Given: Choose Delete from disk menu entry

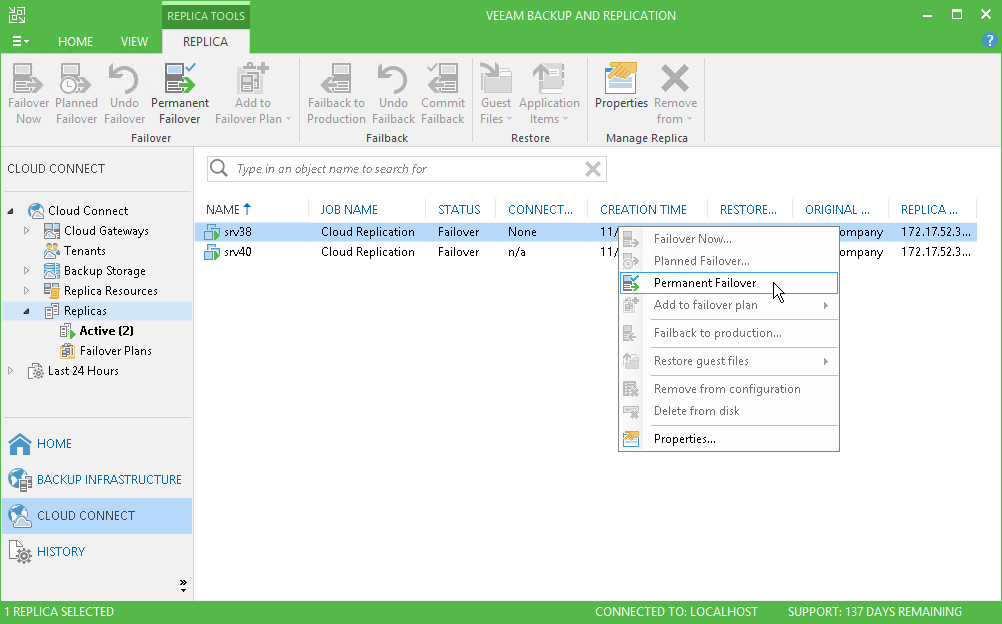Looking at the screenshot, I should pos(728,410).
